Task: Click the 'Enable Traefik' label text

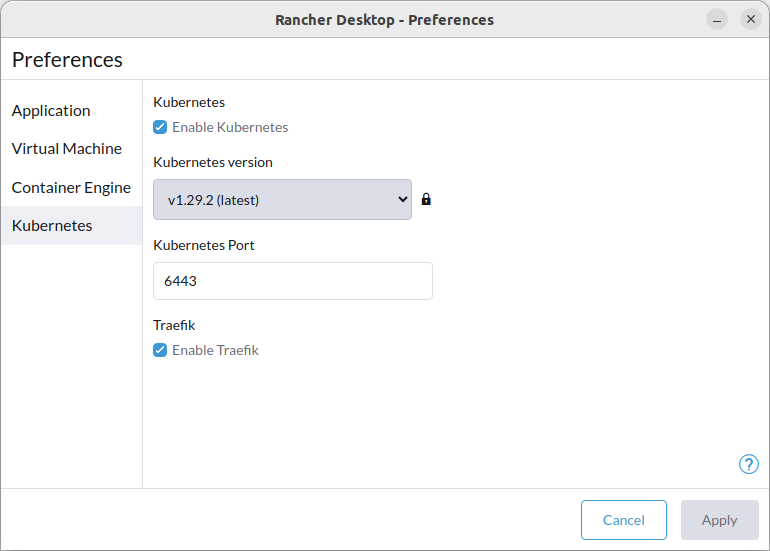Action: 215,350
